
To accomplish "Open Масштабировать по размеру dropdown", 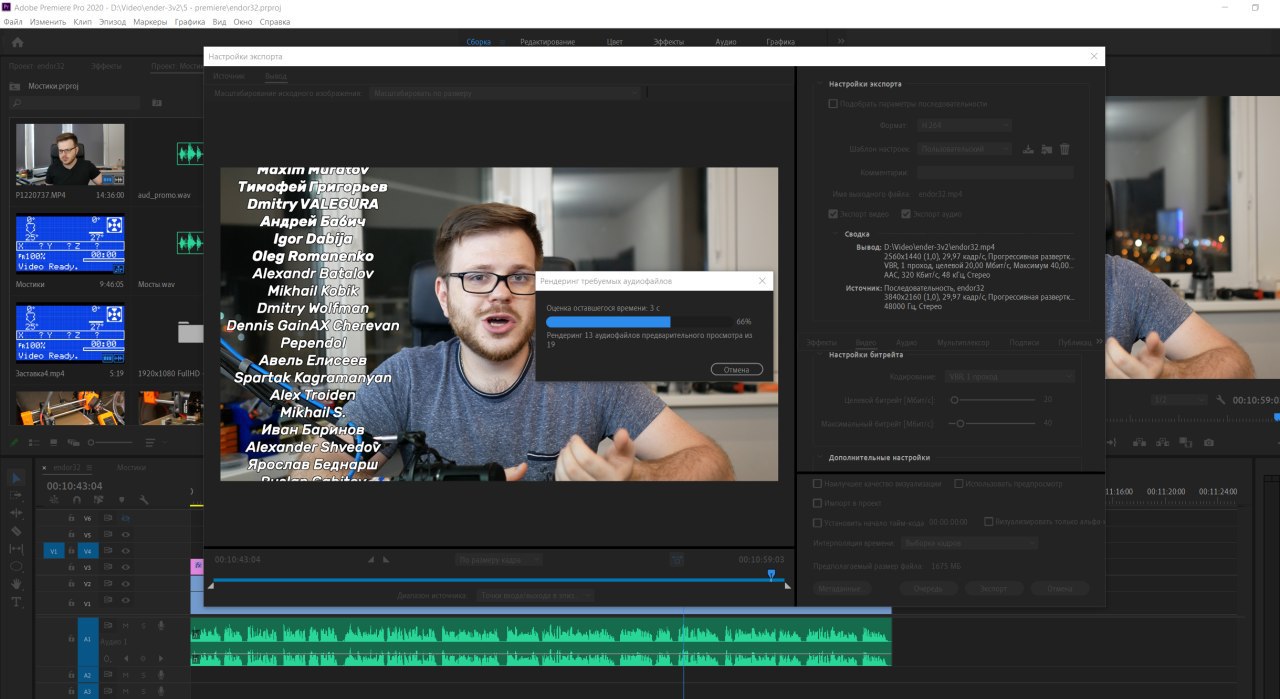I will click(505, 93).
